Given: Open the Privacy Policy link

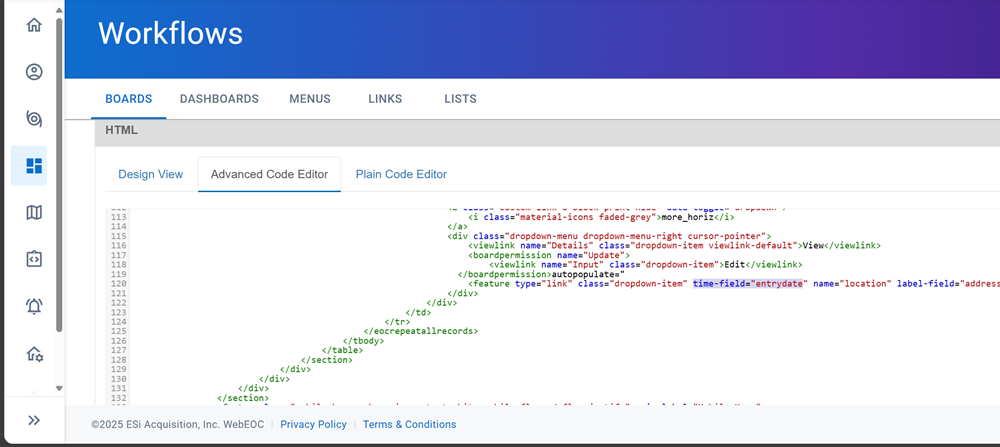Looking at the screenshot, I should pyautogui.click(x=313, y=425).
